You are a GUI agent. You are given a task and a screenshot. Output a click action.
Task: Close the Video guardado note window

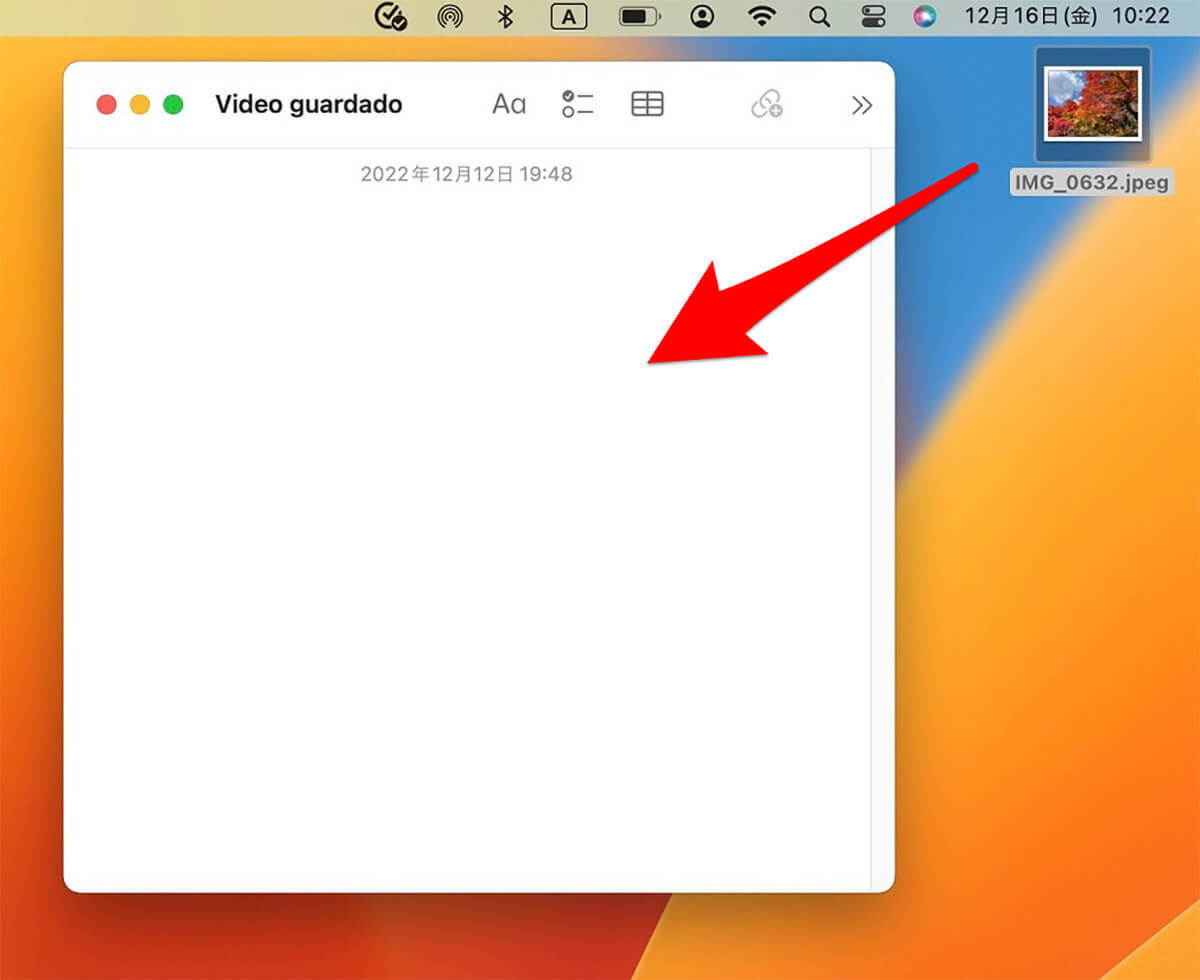point(106,104)
